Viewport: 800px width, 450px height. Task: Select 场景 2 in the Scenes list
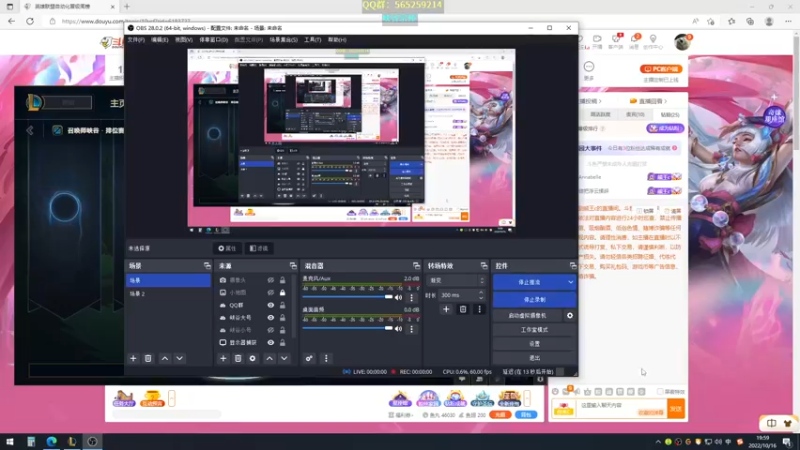click(x=168, y=294)
